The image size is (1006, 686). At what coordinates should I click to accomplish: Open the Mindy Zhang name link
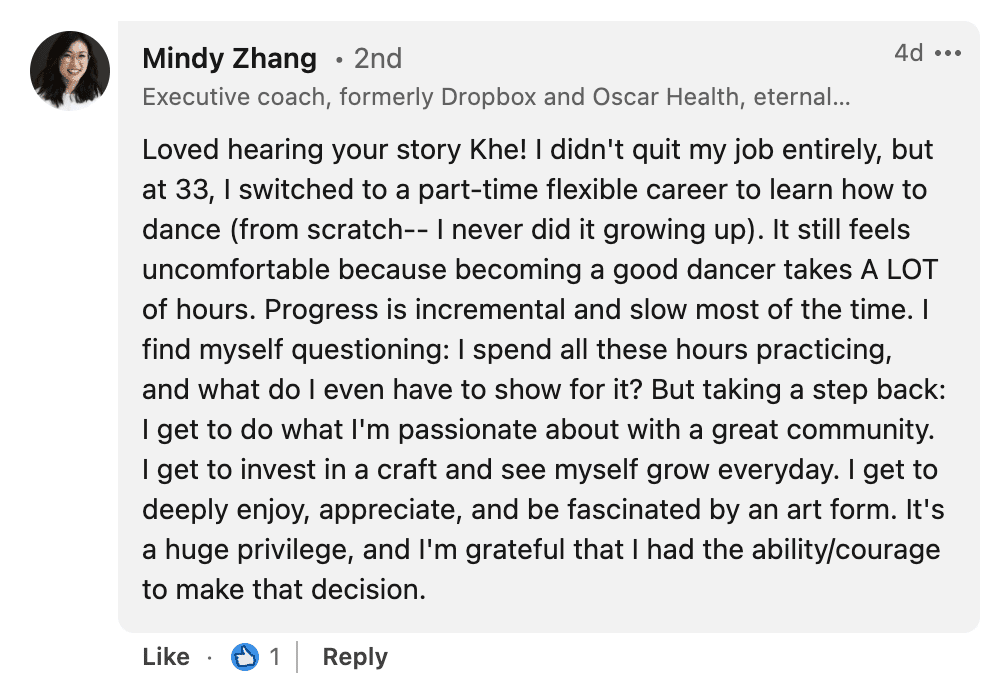(x=230, y=58)
